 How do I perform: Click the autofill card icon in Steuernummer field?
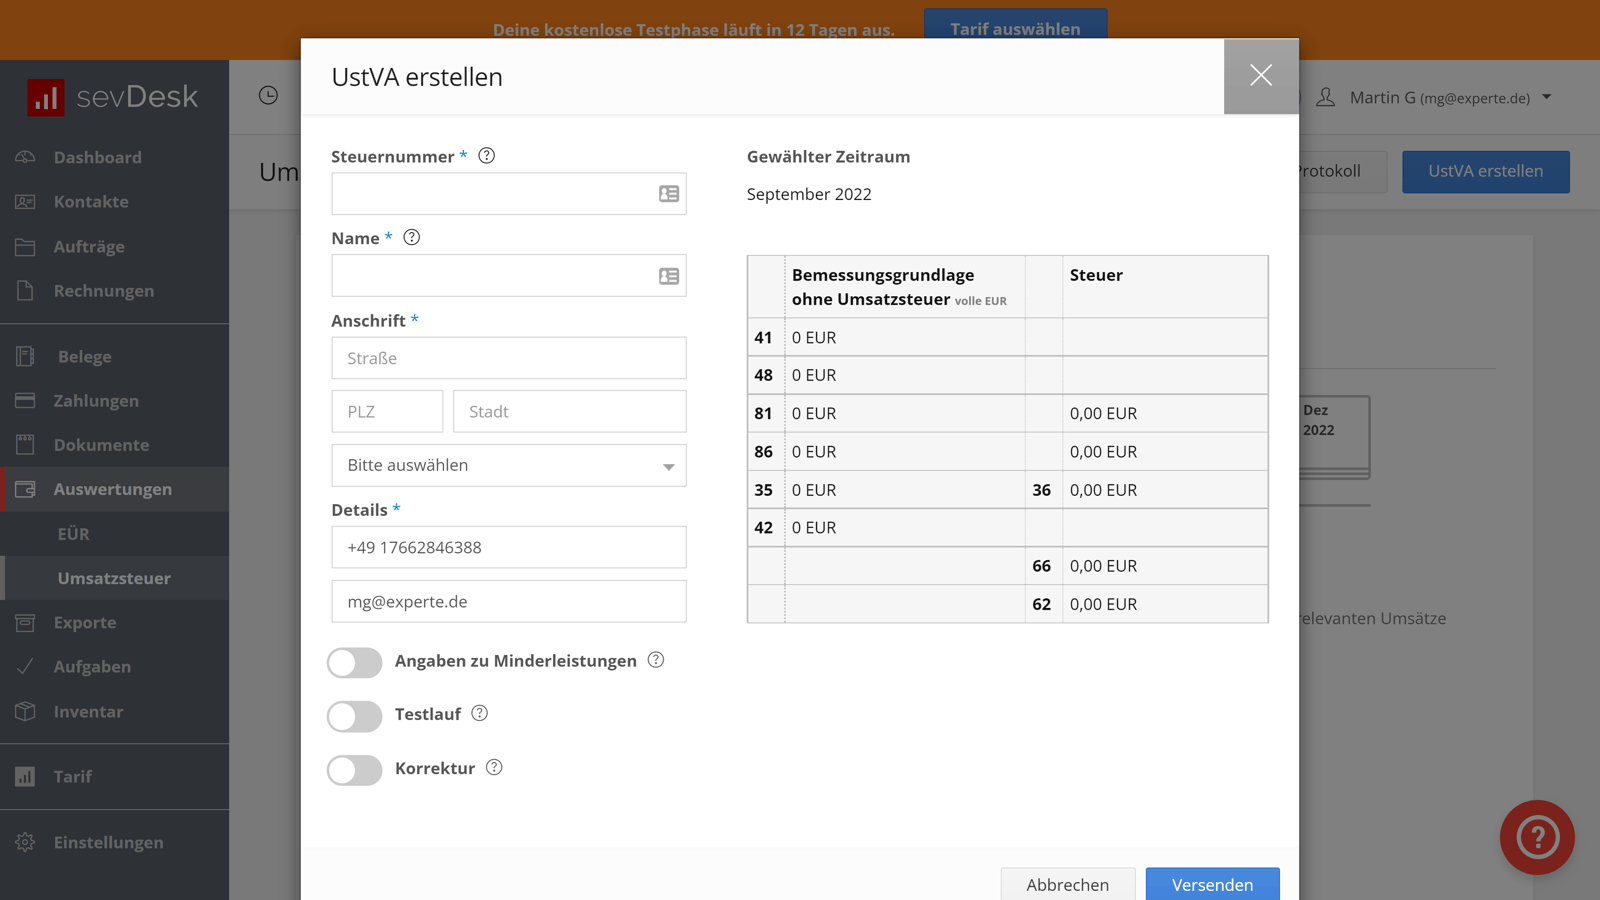pyautogui.click(x=669, y=194)
